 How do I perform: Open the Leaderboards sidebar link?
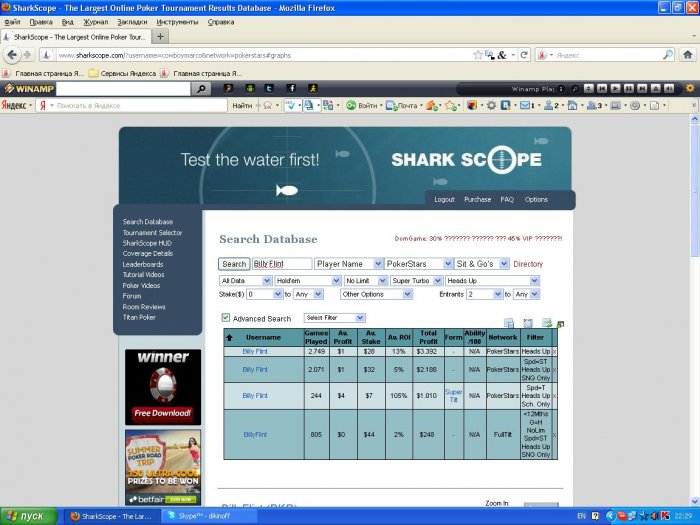click(143, 264)
